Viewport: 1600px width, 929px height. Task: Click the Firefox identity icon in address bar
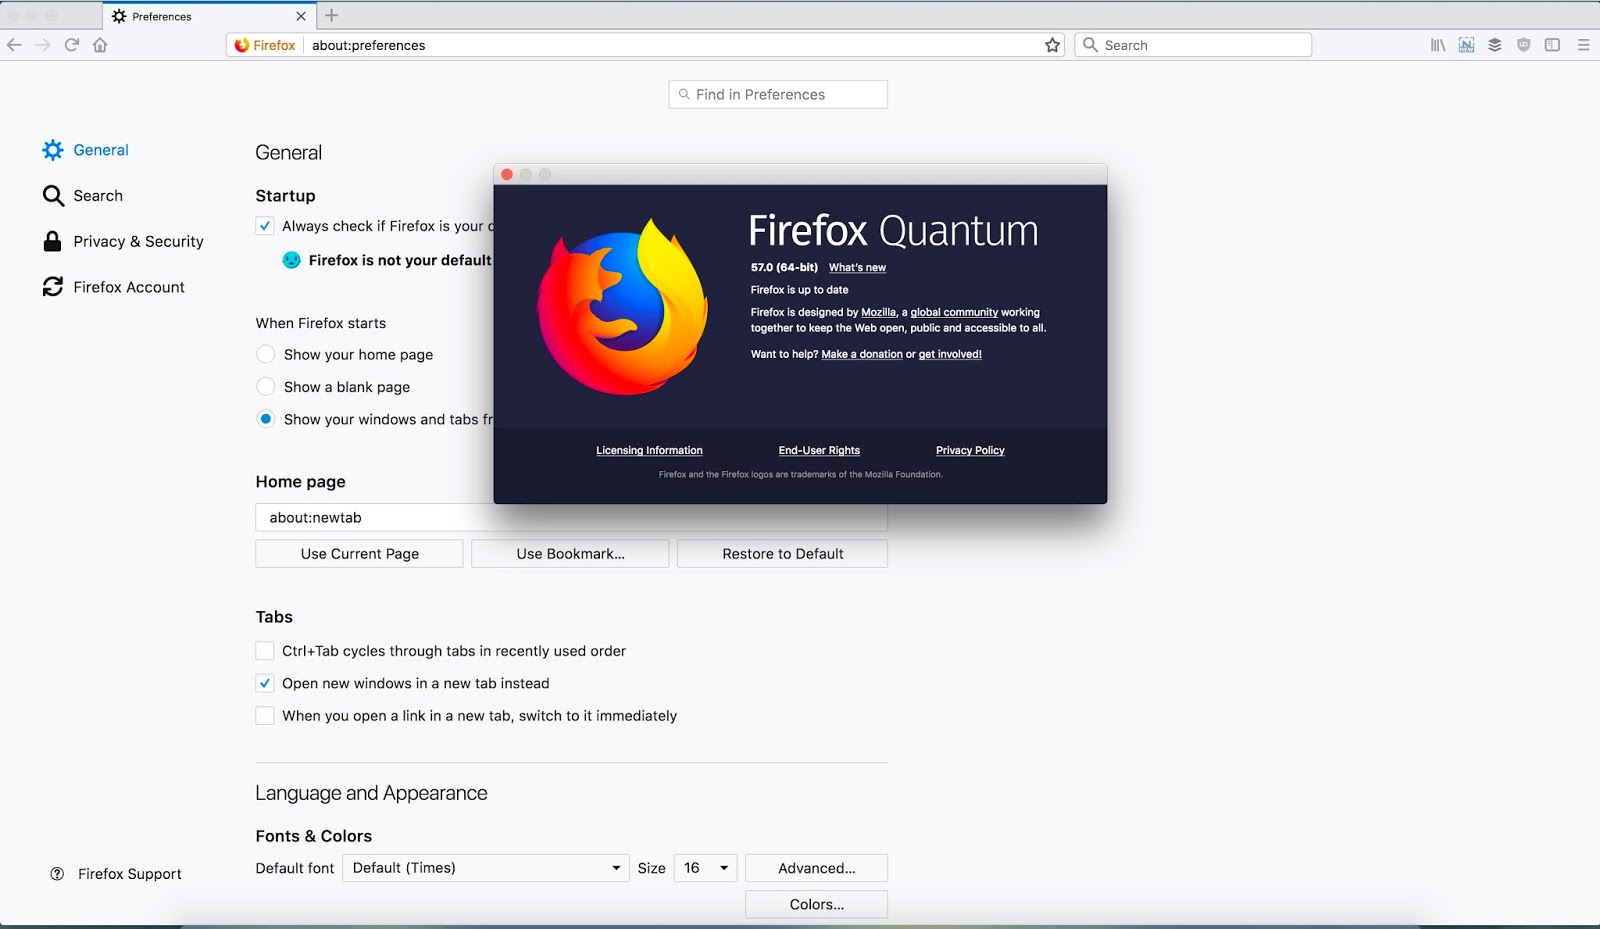tap(242, 45)
